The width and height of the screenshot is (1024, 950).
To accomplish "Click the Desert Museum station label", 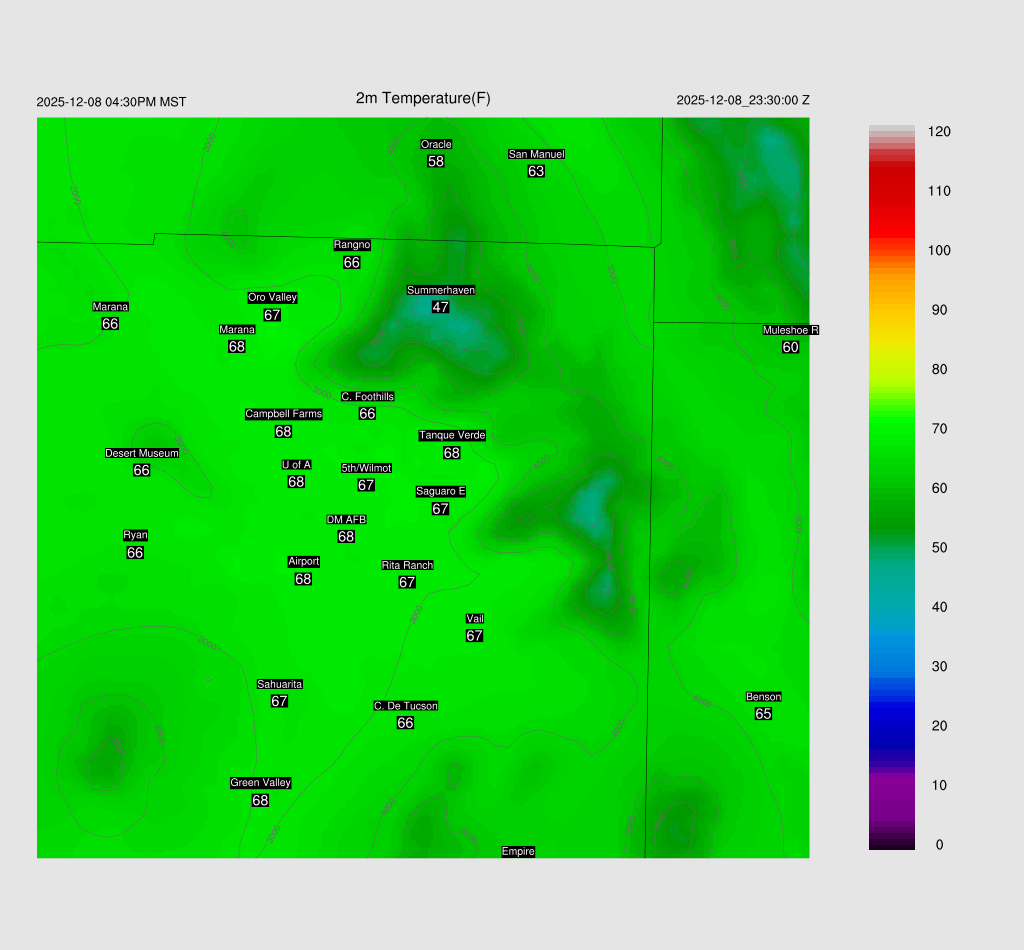I will [x=142, y=453].
